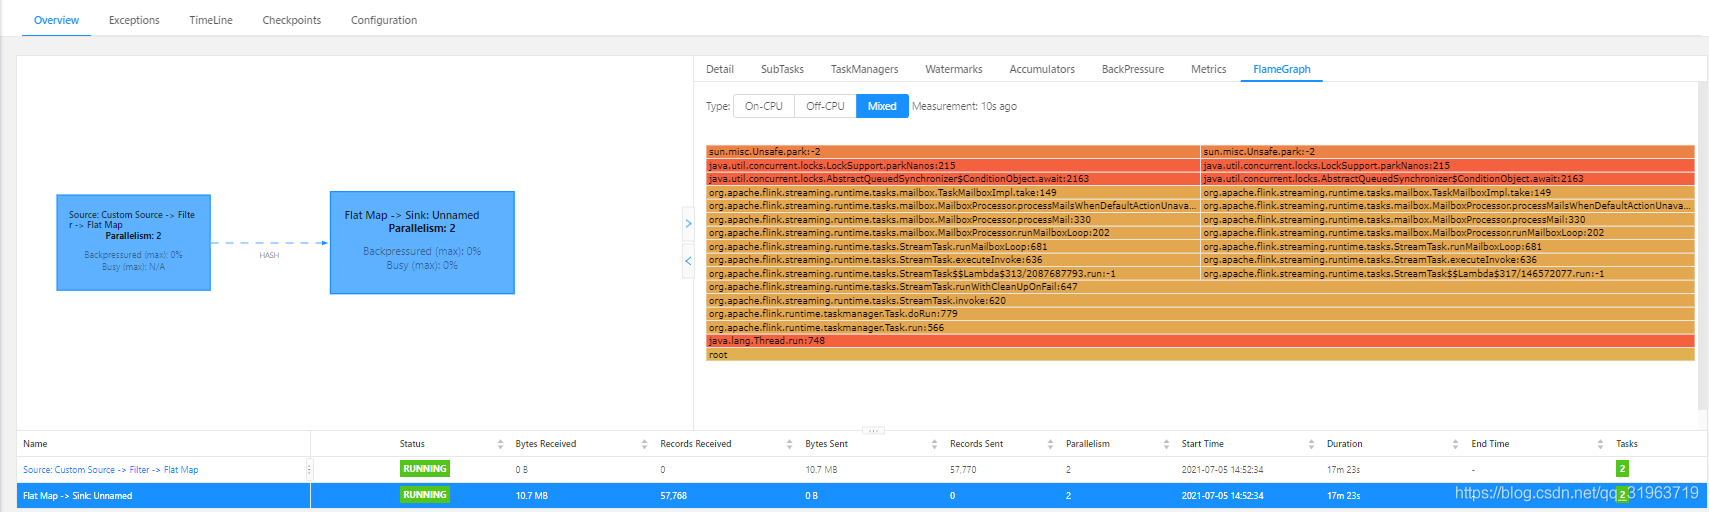Click RUNNING badge of Source row
Image resolution: width=1709 pixels, height=512 pixels.
click(x=425, y=469)
